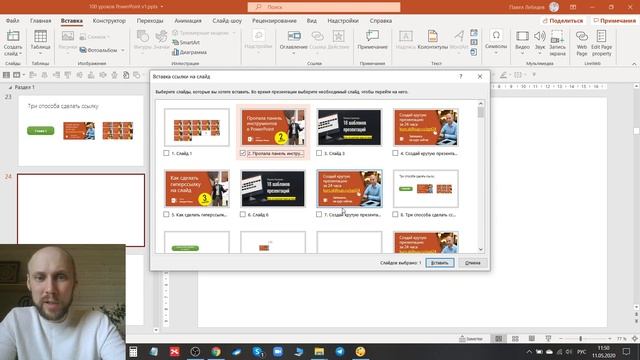Check the '6. Слайд 6' checkbox

(x=243, y=214)
